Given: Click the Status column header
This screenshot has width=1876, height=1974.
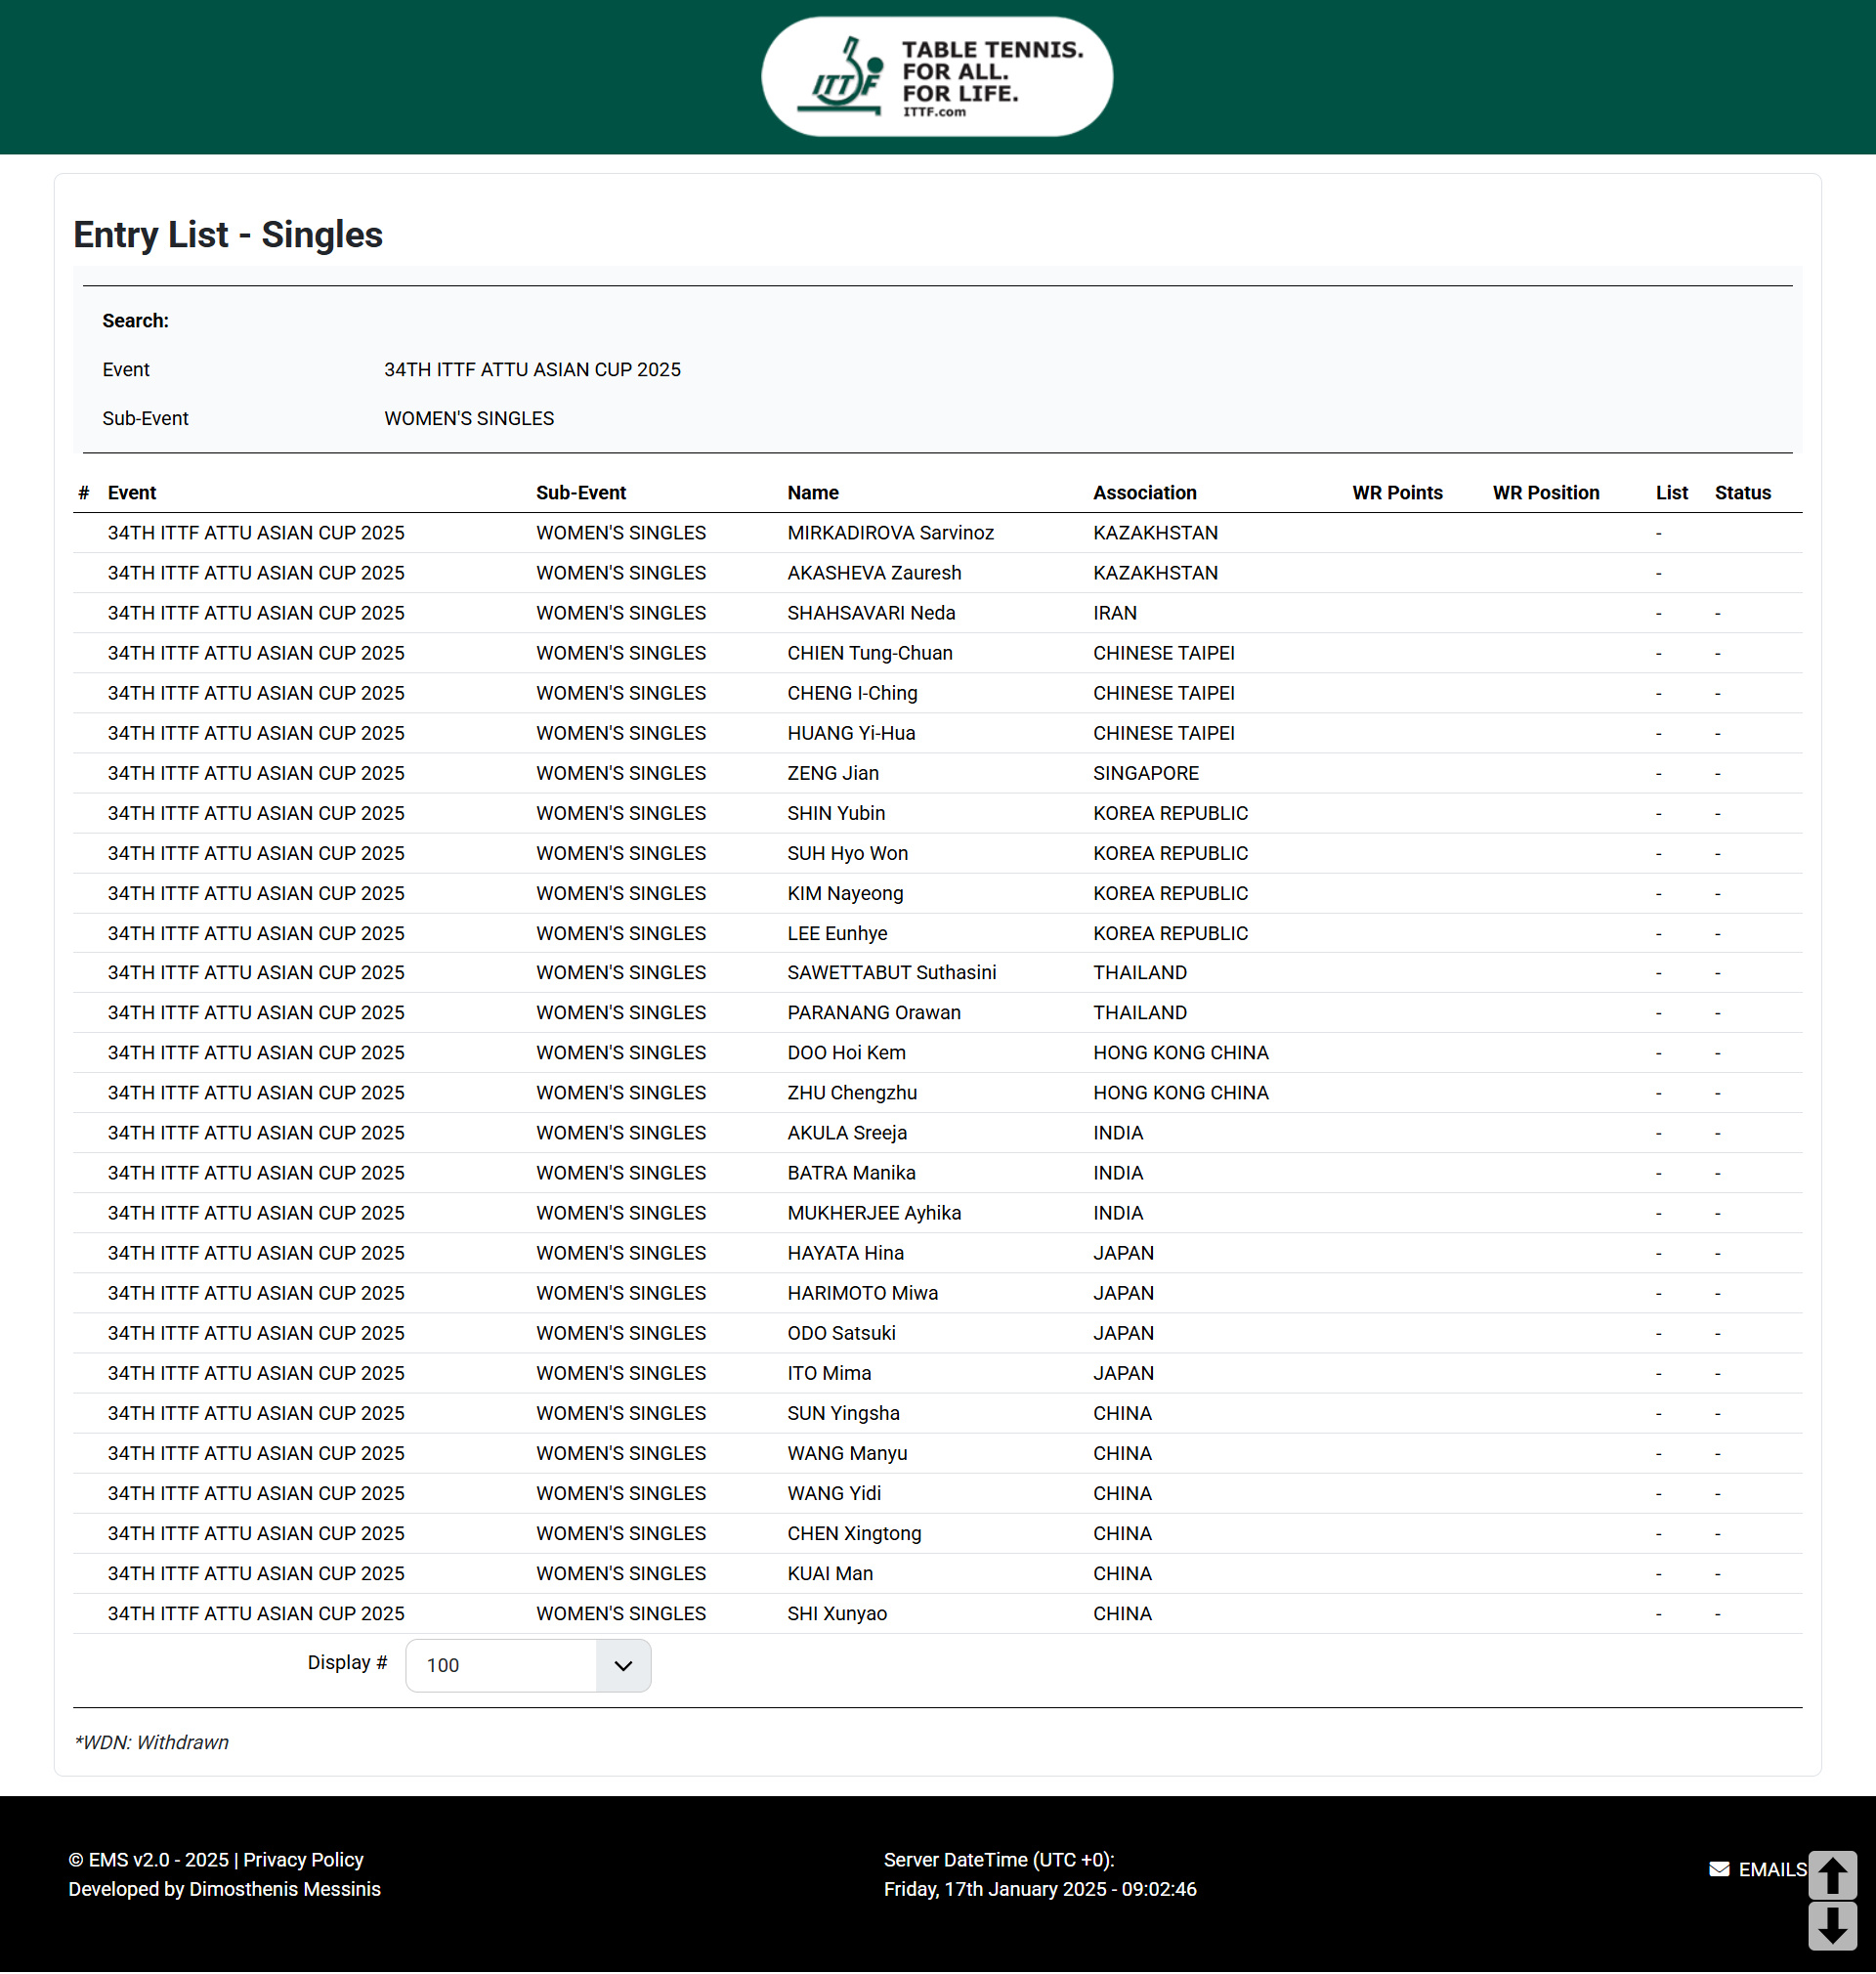Looking at the screenshot, I should [1742, 493].
